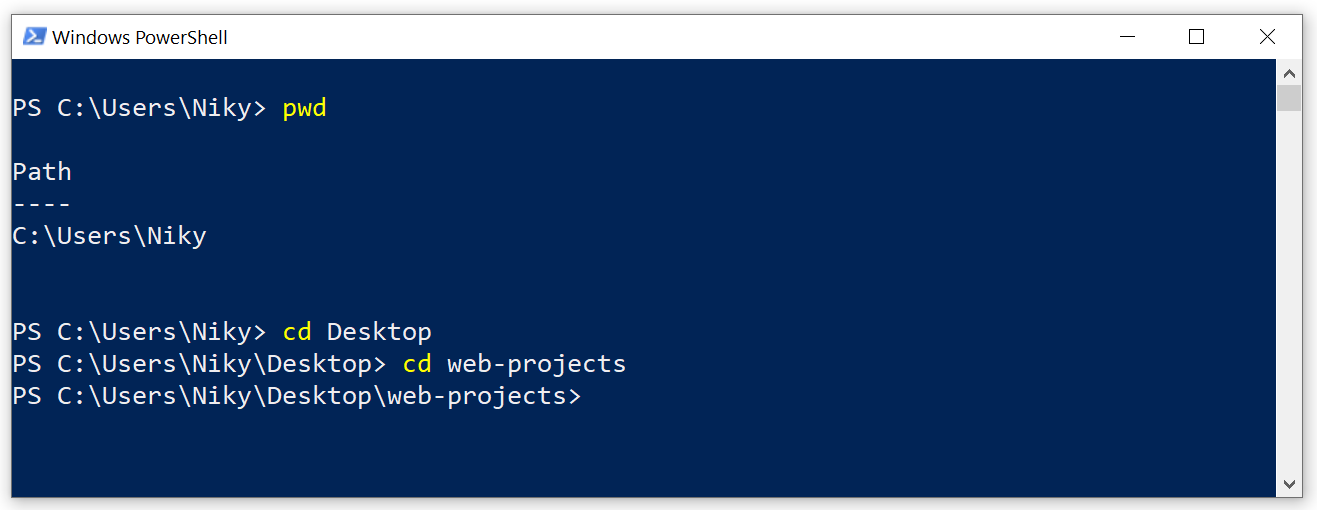Image resolution: width=1317 pixels, height=510 pixels.
Task: Click the "Path" output header
Action: pos(42,172)
